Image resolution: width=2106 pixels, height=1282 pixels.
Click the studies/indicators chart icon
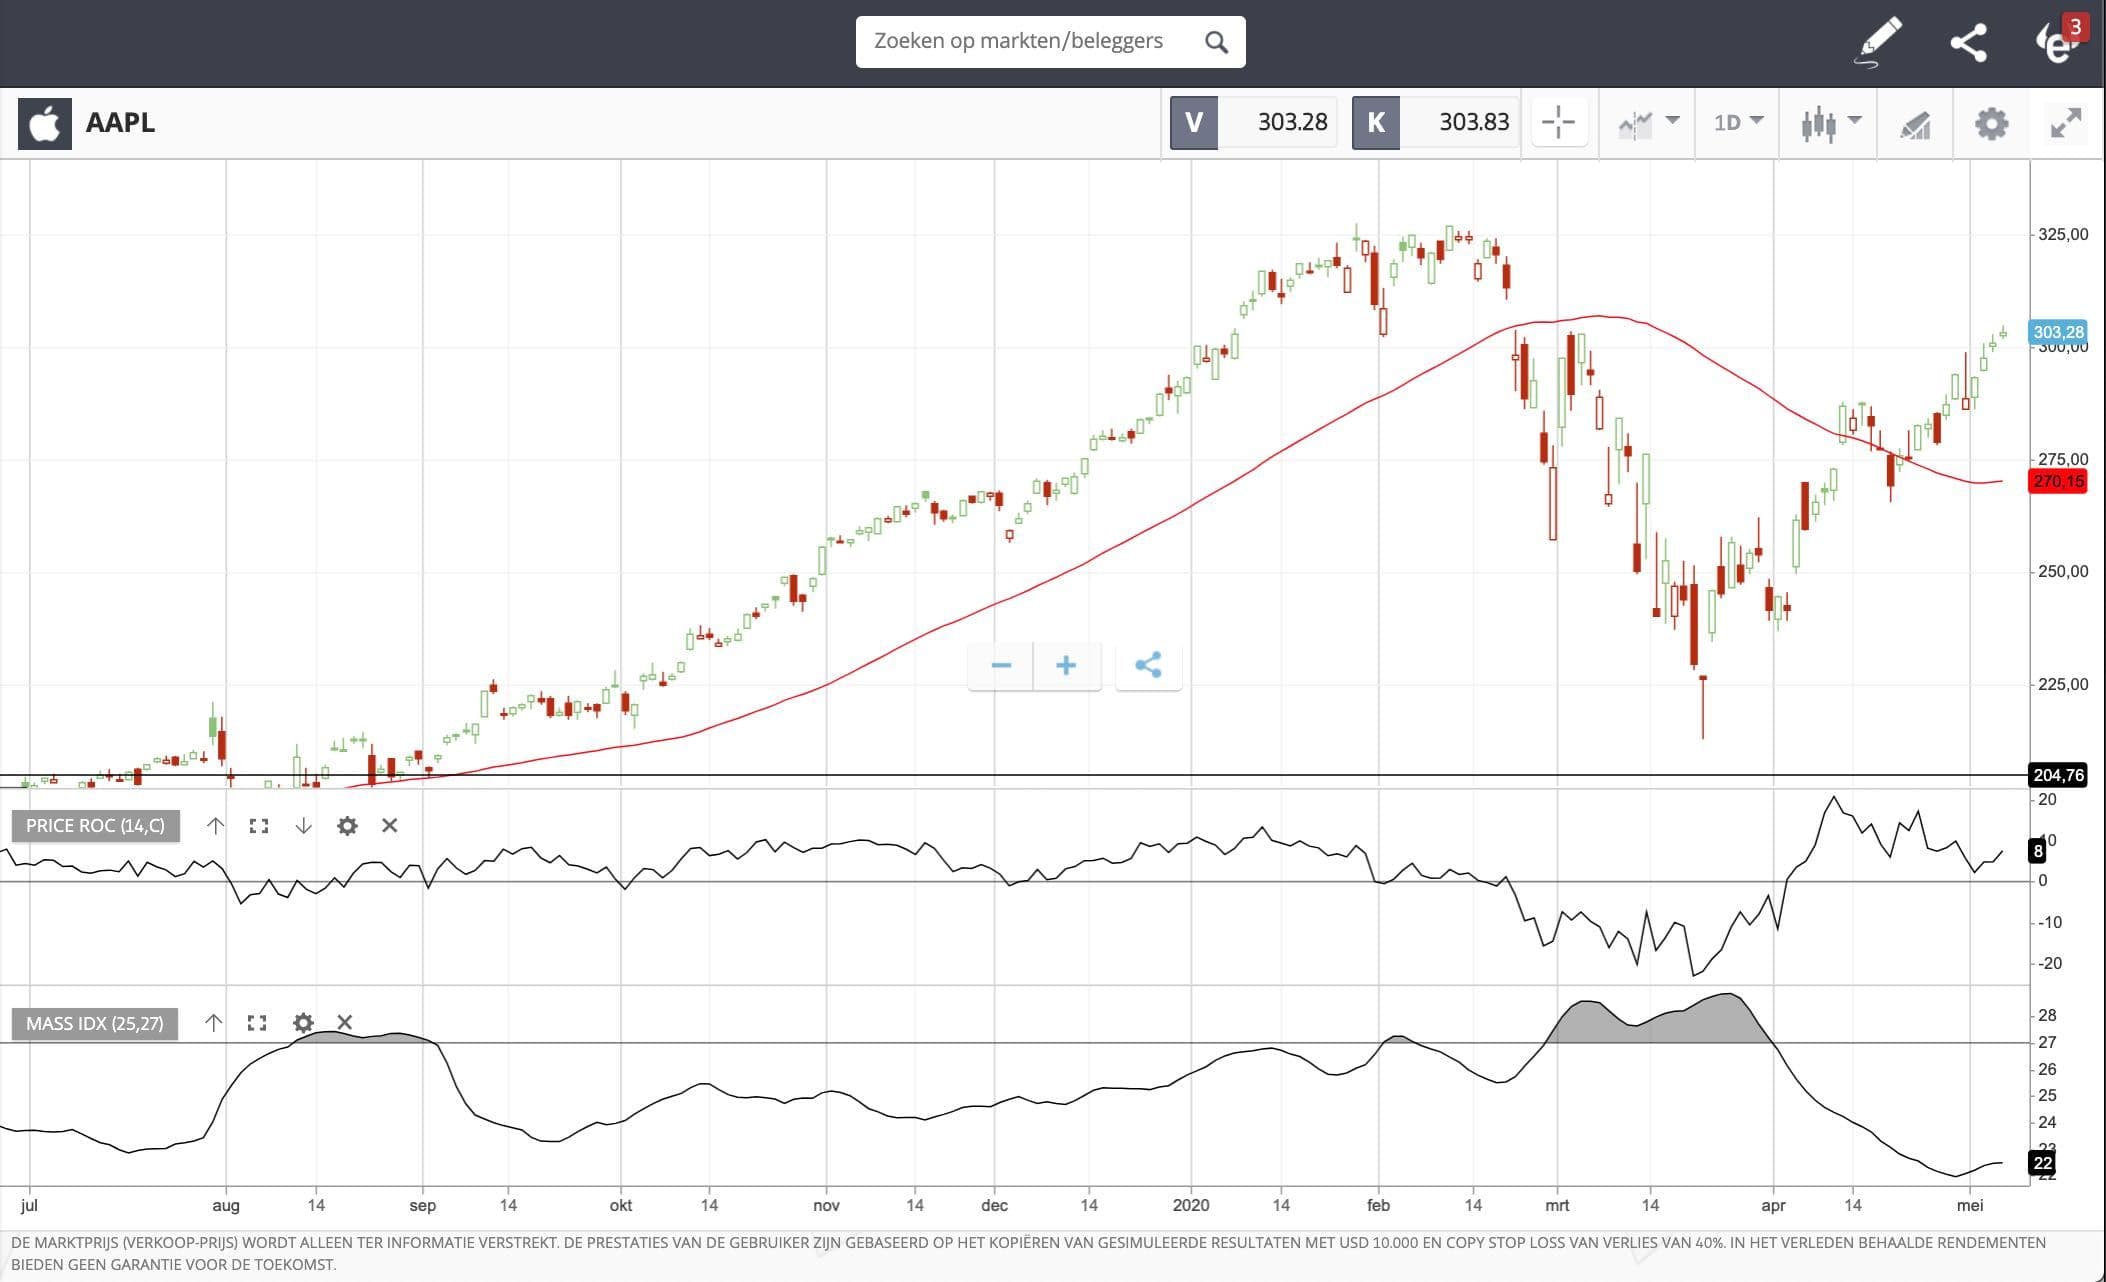1915,125
